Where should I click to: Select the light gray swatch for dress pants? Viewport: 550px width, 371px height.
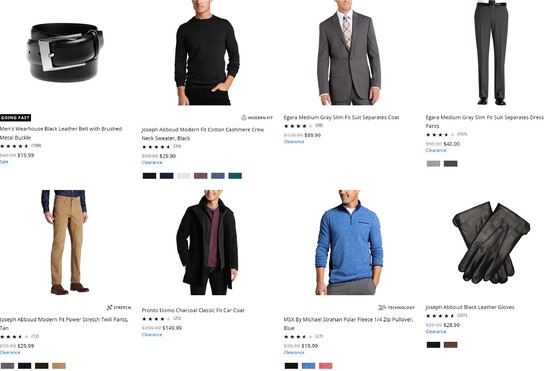[433, 163]
